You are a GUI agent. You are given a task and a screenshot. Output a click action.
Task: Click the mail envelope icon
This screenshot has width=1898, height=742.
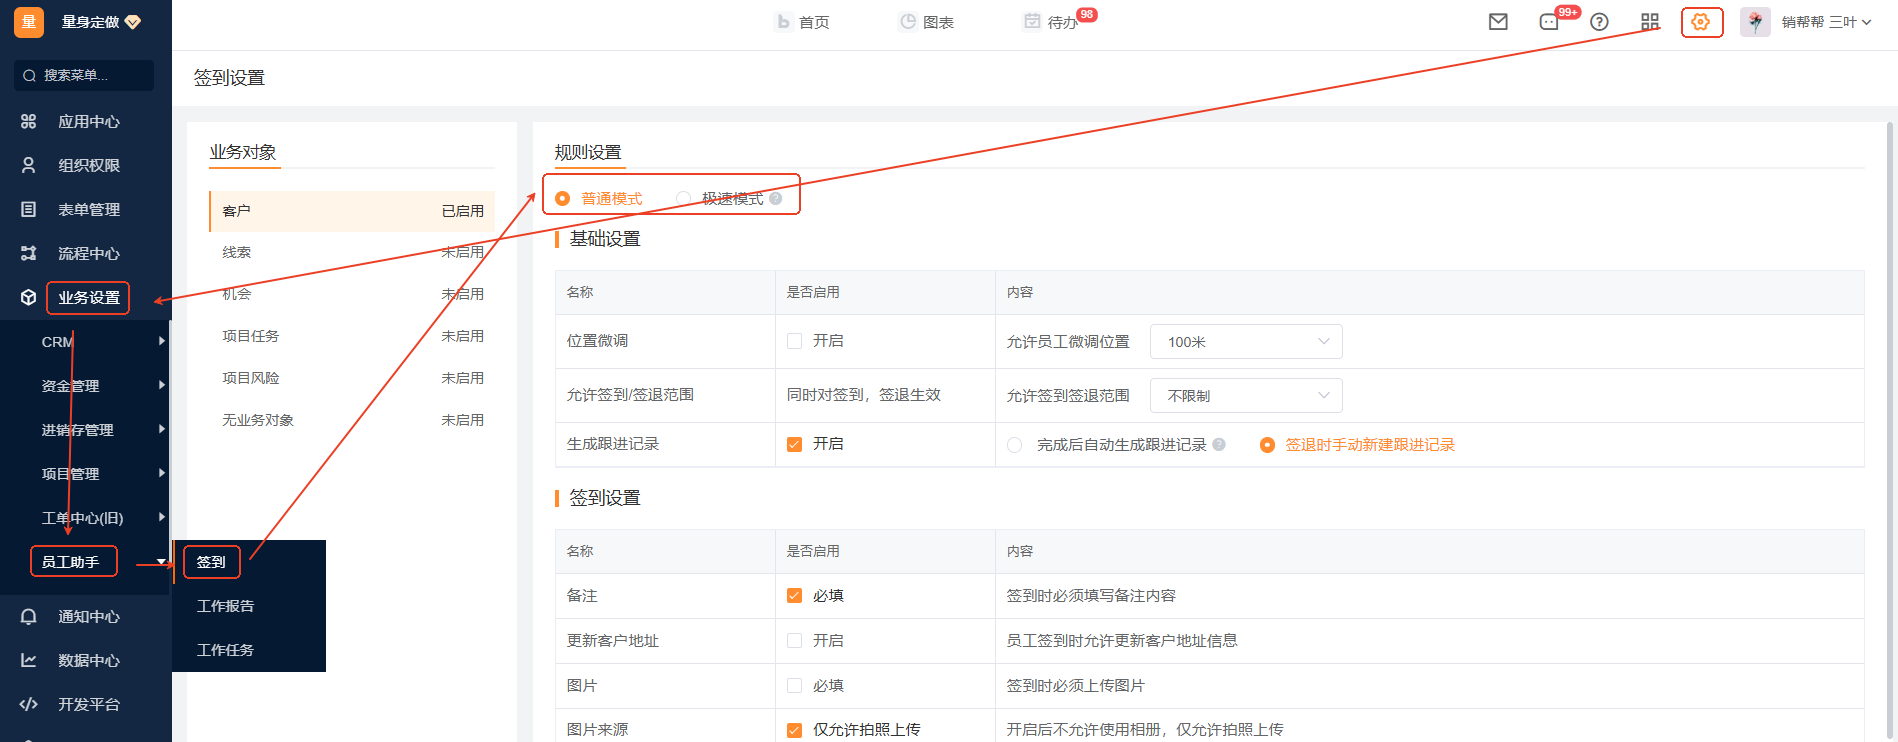(1498, 22)
